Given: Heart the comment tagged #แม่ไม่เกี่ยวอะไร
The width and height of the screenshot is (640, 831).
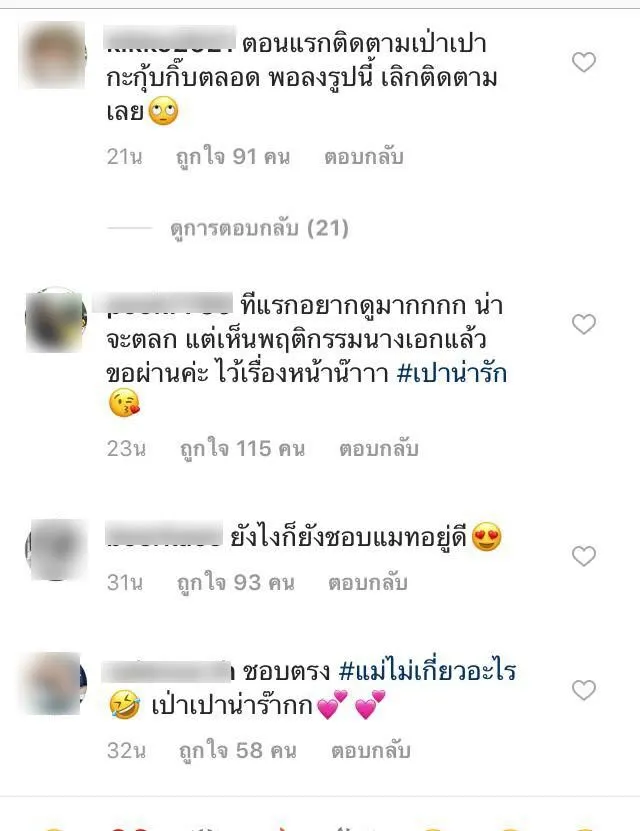Looking at the screenshot, I should tap(584, 690).
